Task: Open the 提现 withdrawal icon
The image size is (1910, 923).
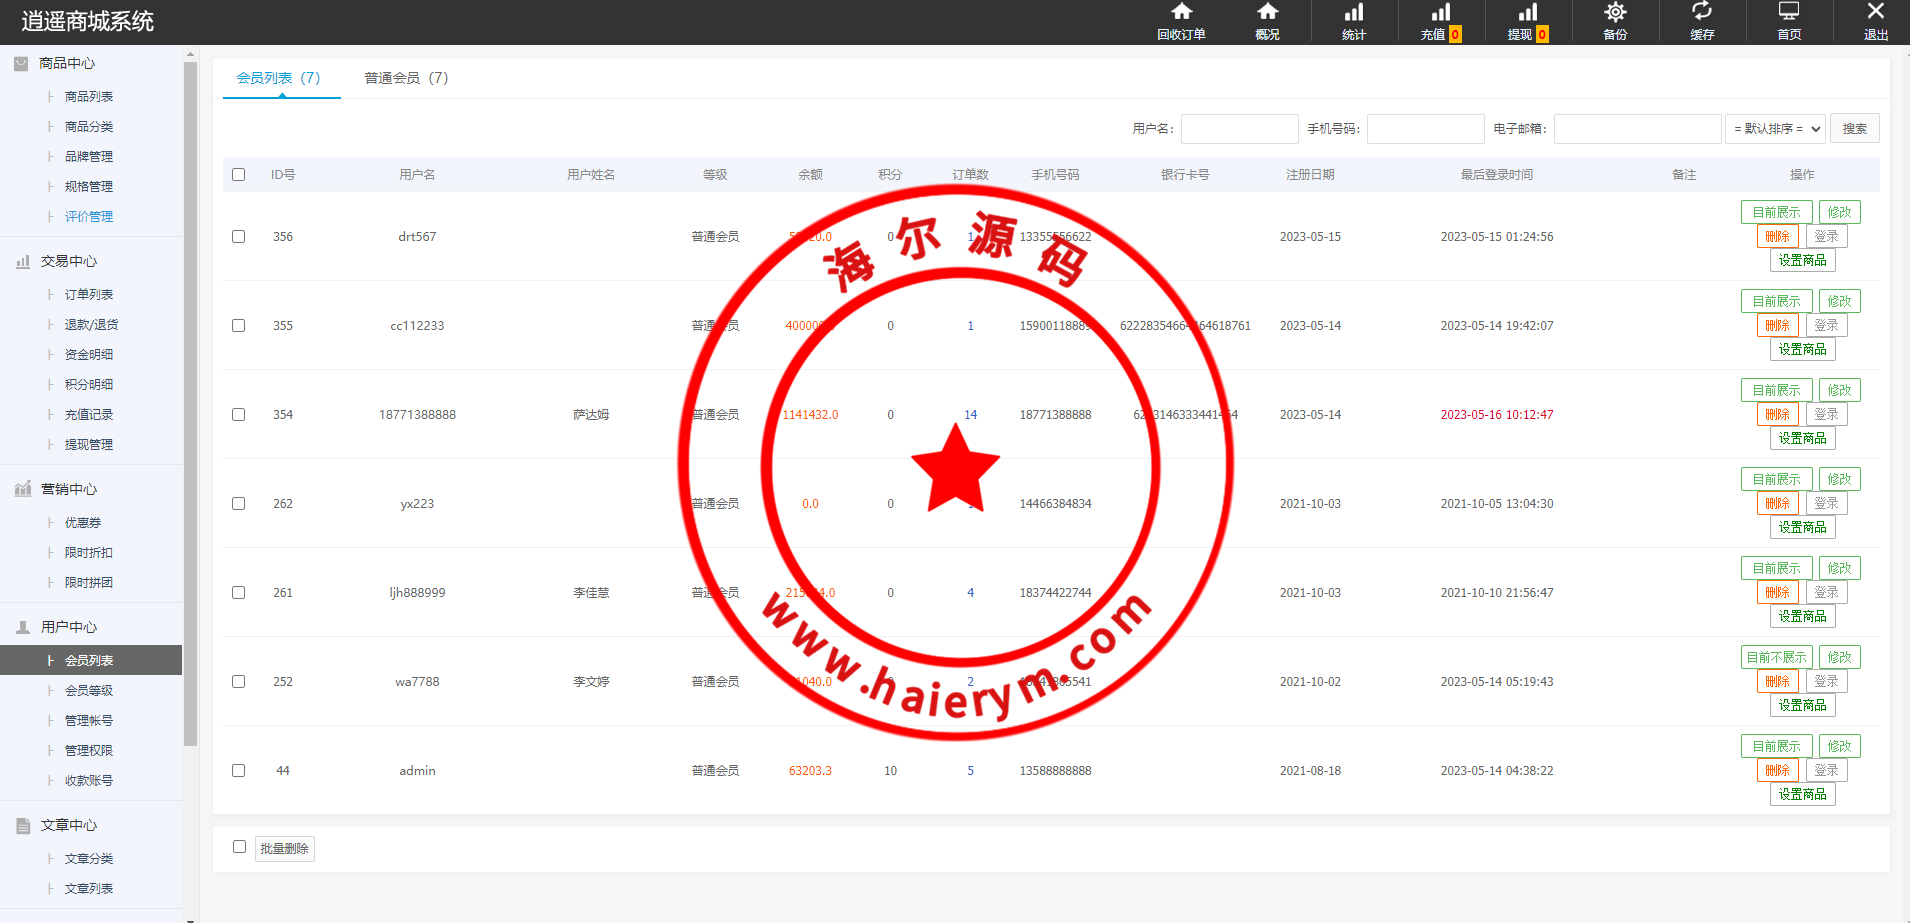Action: coord(1527,13)
